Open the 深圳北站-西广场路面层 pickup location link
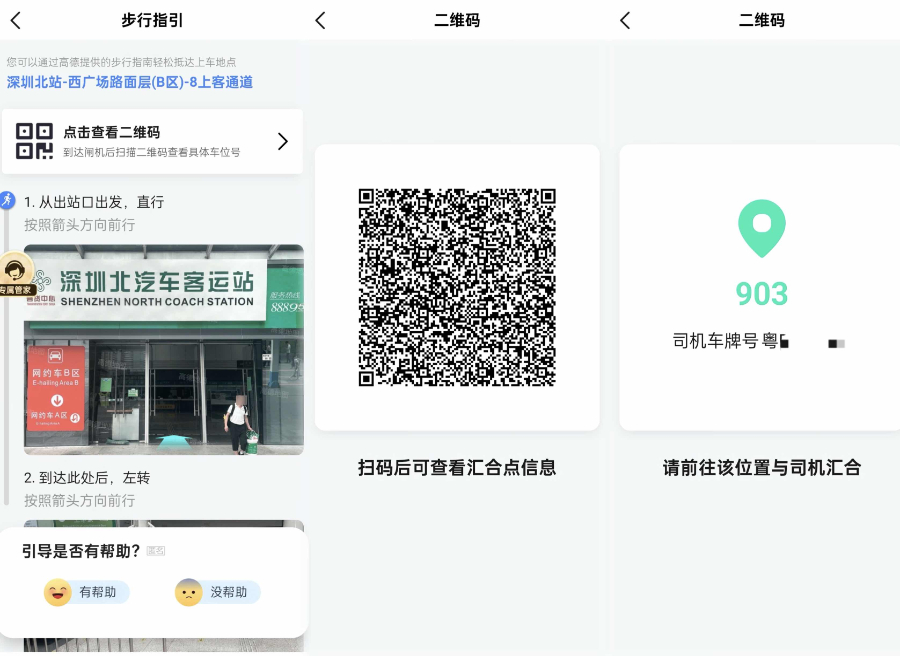Viewport: 900px width, 656px height. (x=130, y=82)
